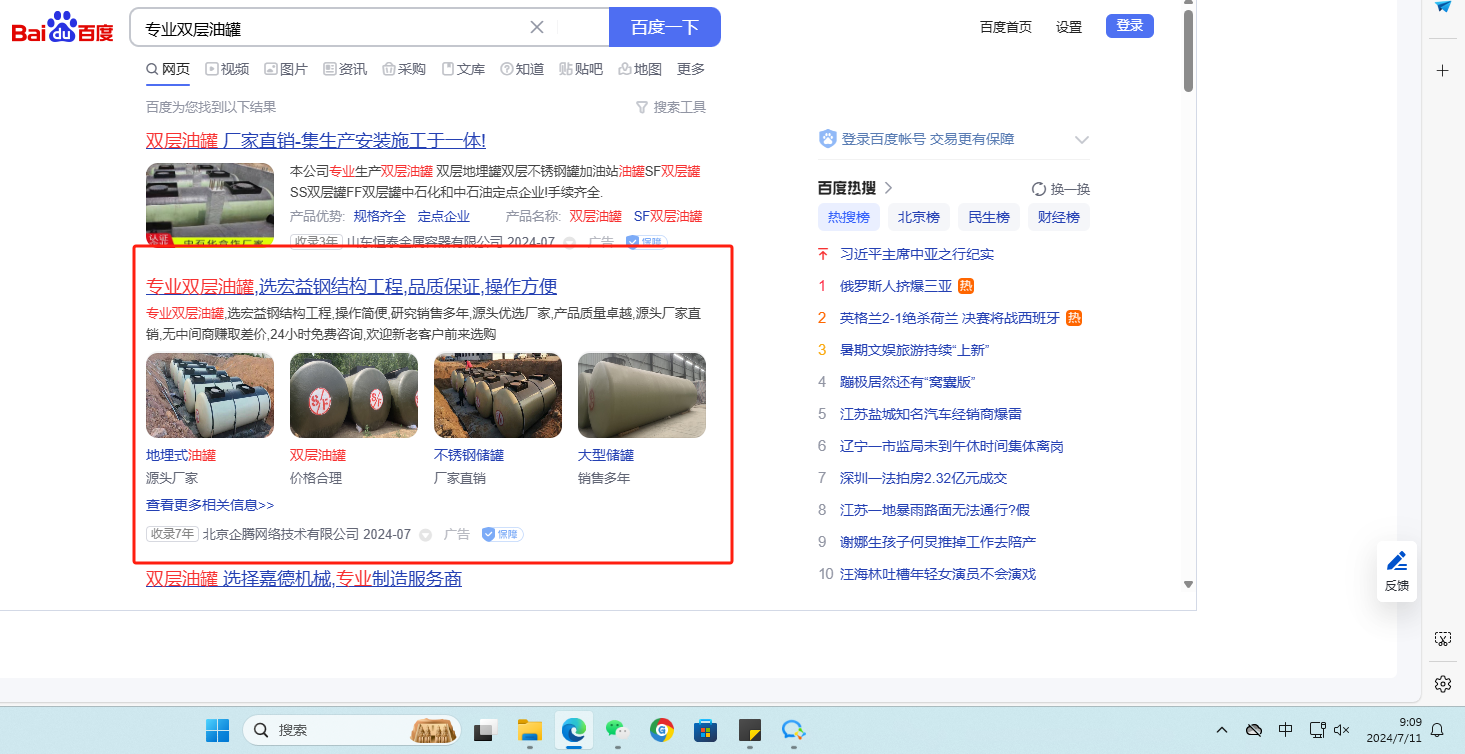Image resolution: width=1465 pixels, height=754 pixels.
Task: Open hot search 俄罗斯人挤爆三亚
Action: click(x=896, y=286)
